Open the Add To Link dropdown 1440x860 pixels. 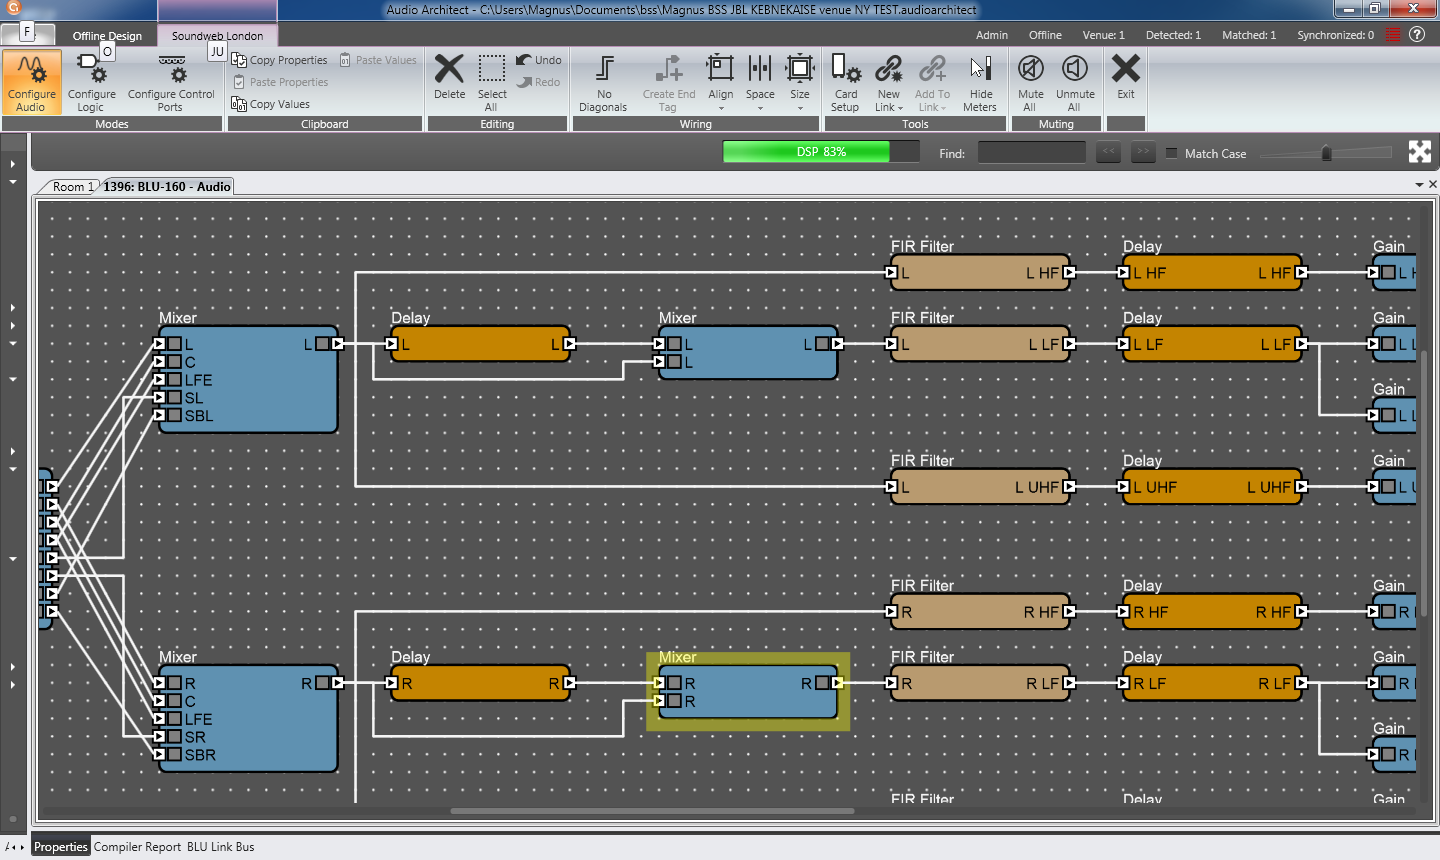pos(932,82)
